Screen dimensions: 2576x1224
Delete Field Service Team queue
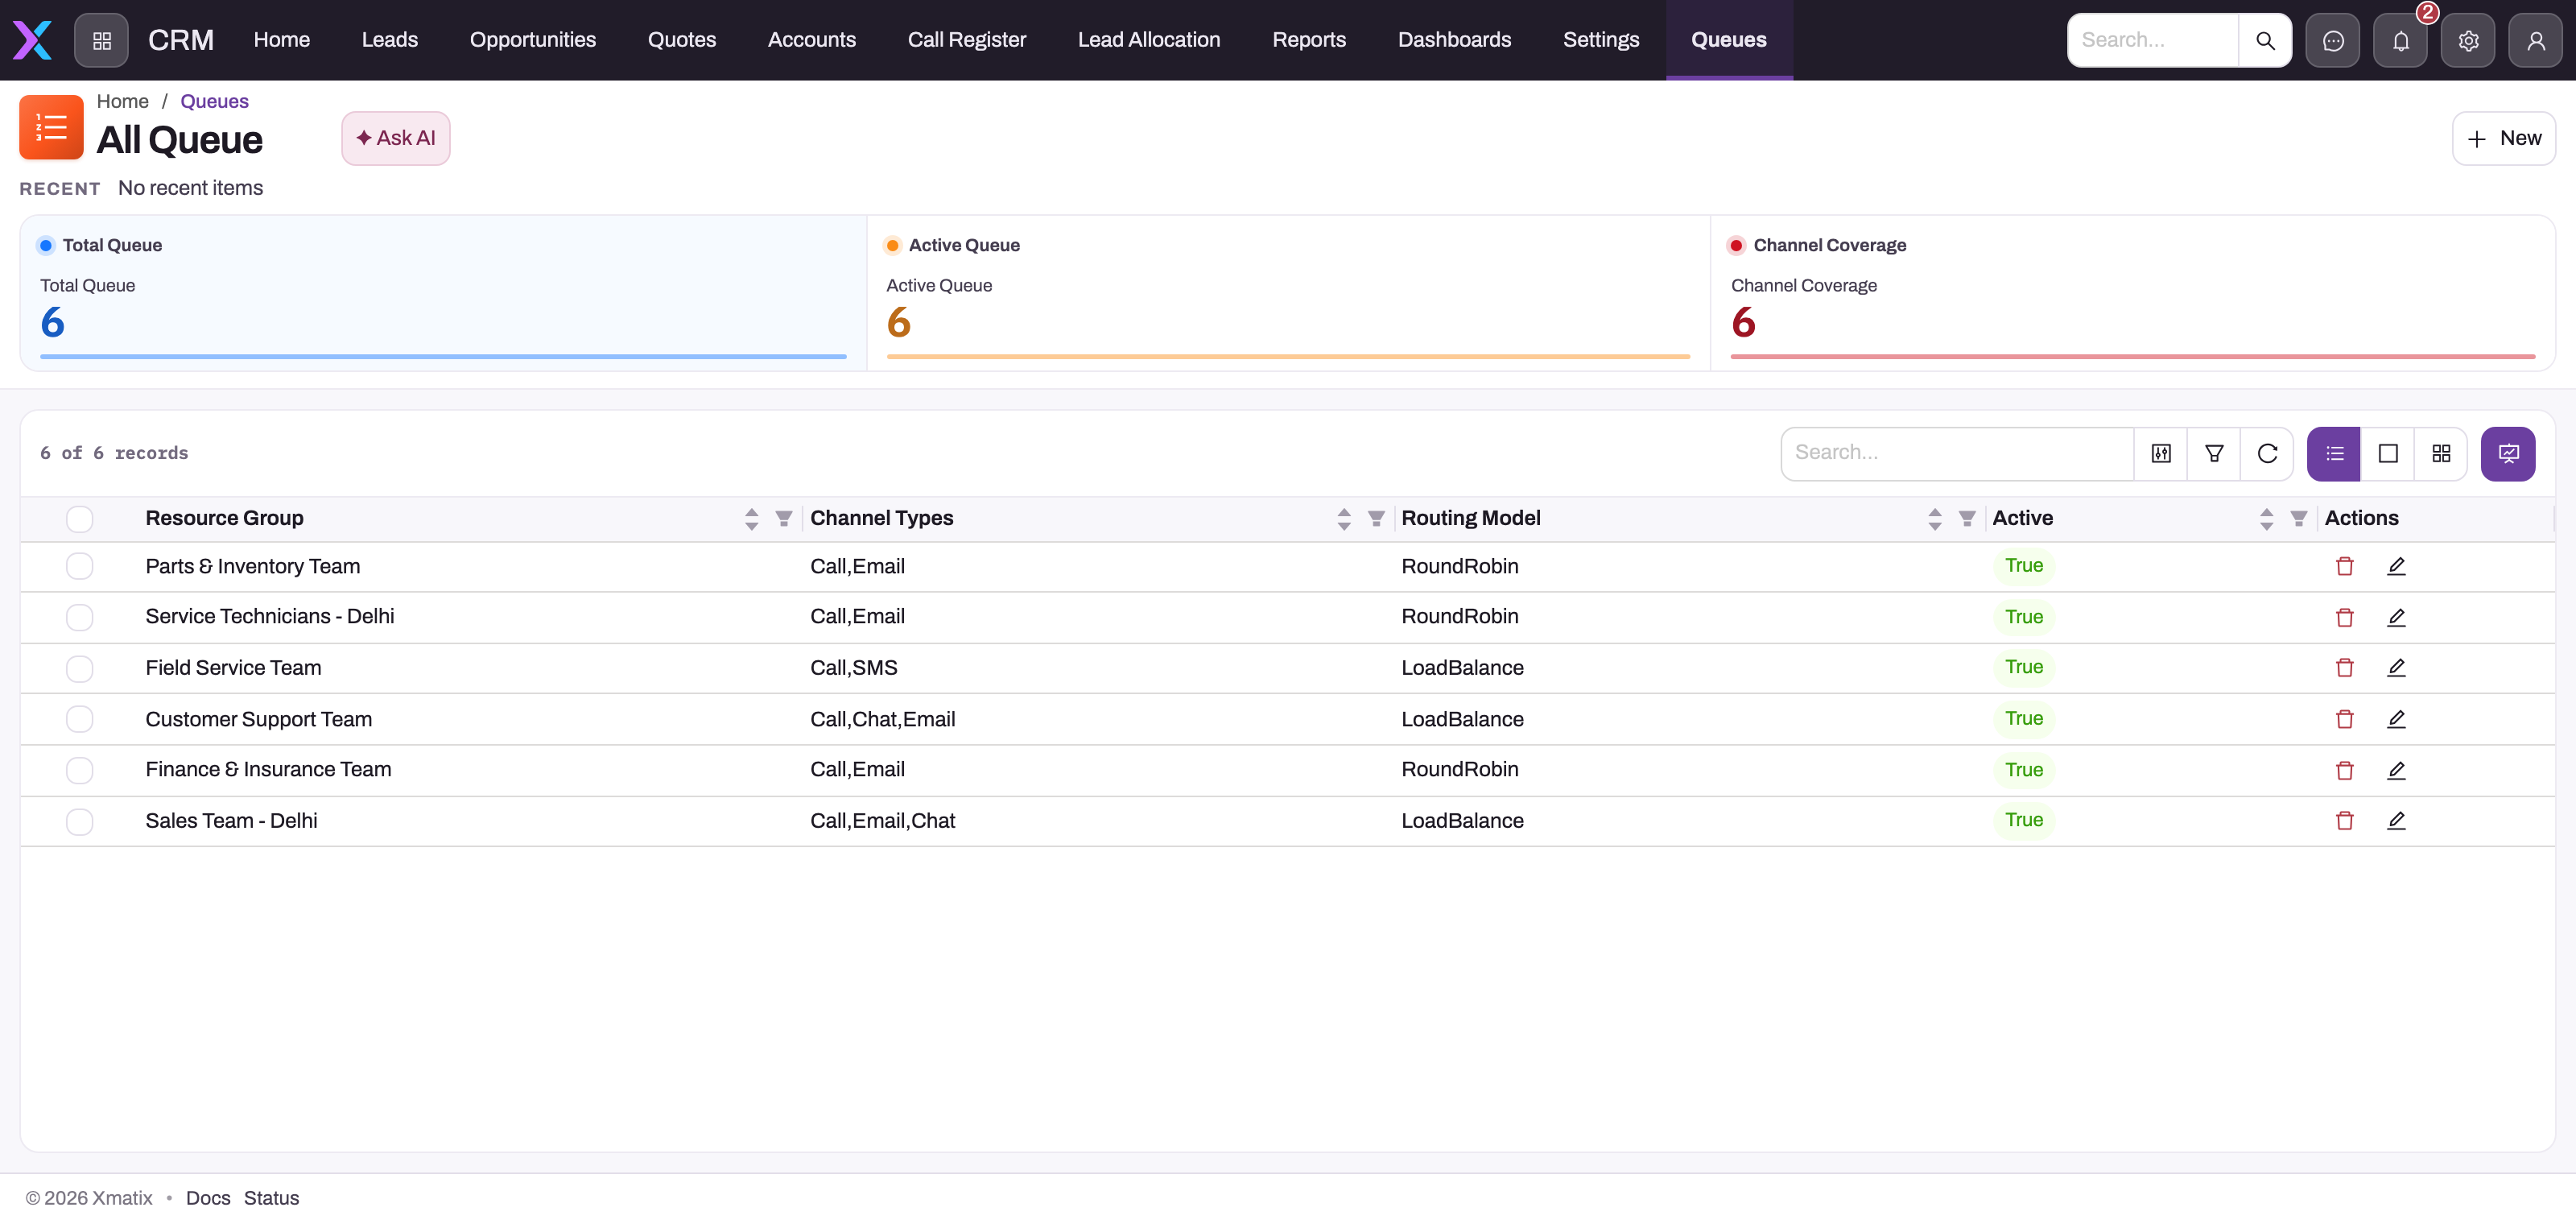[x=2344, y=667]
